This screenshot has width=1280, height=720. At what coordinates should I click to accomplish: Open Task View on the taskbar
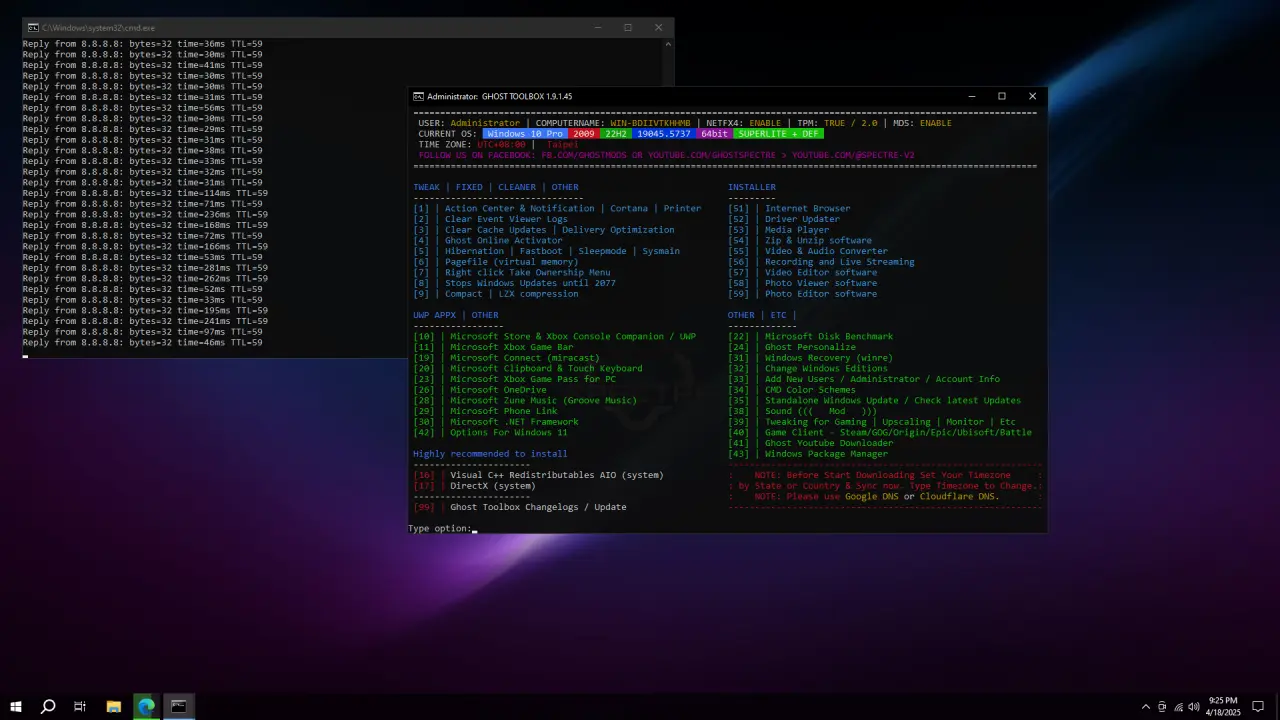80,706
